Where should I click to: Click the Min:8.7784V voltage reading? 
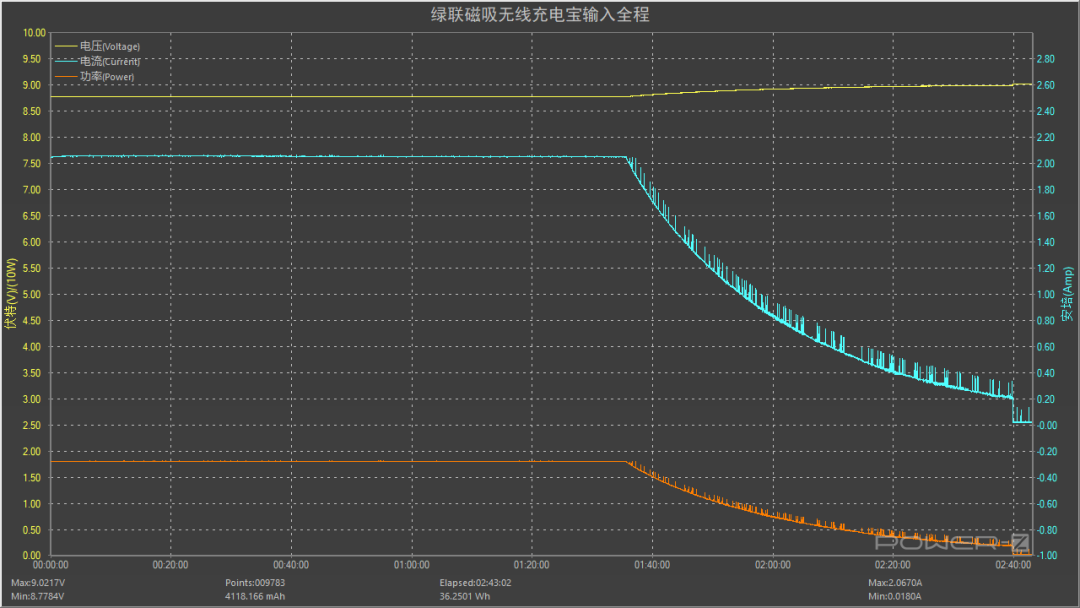(x=37, y=596)
